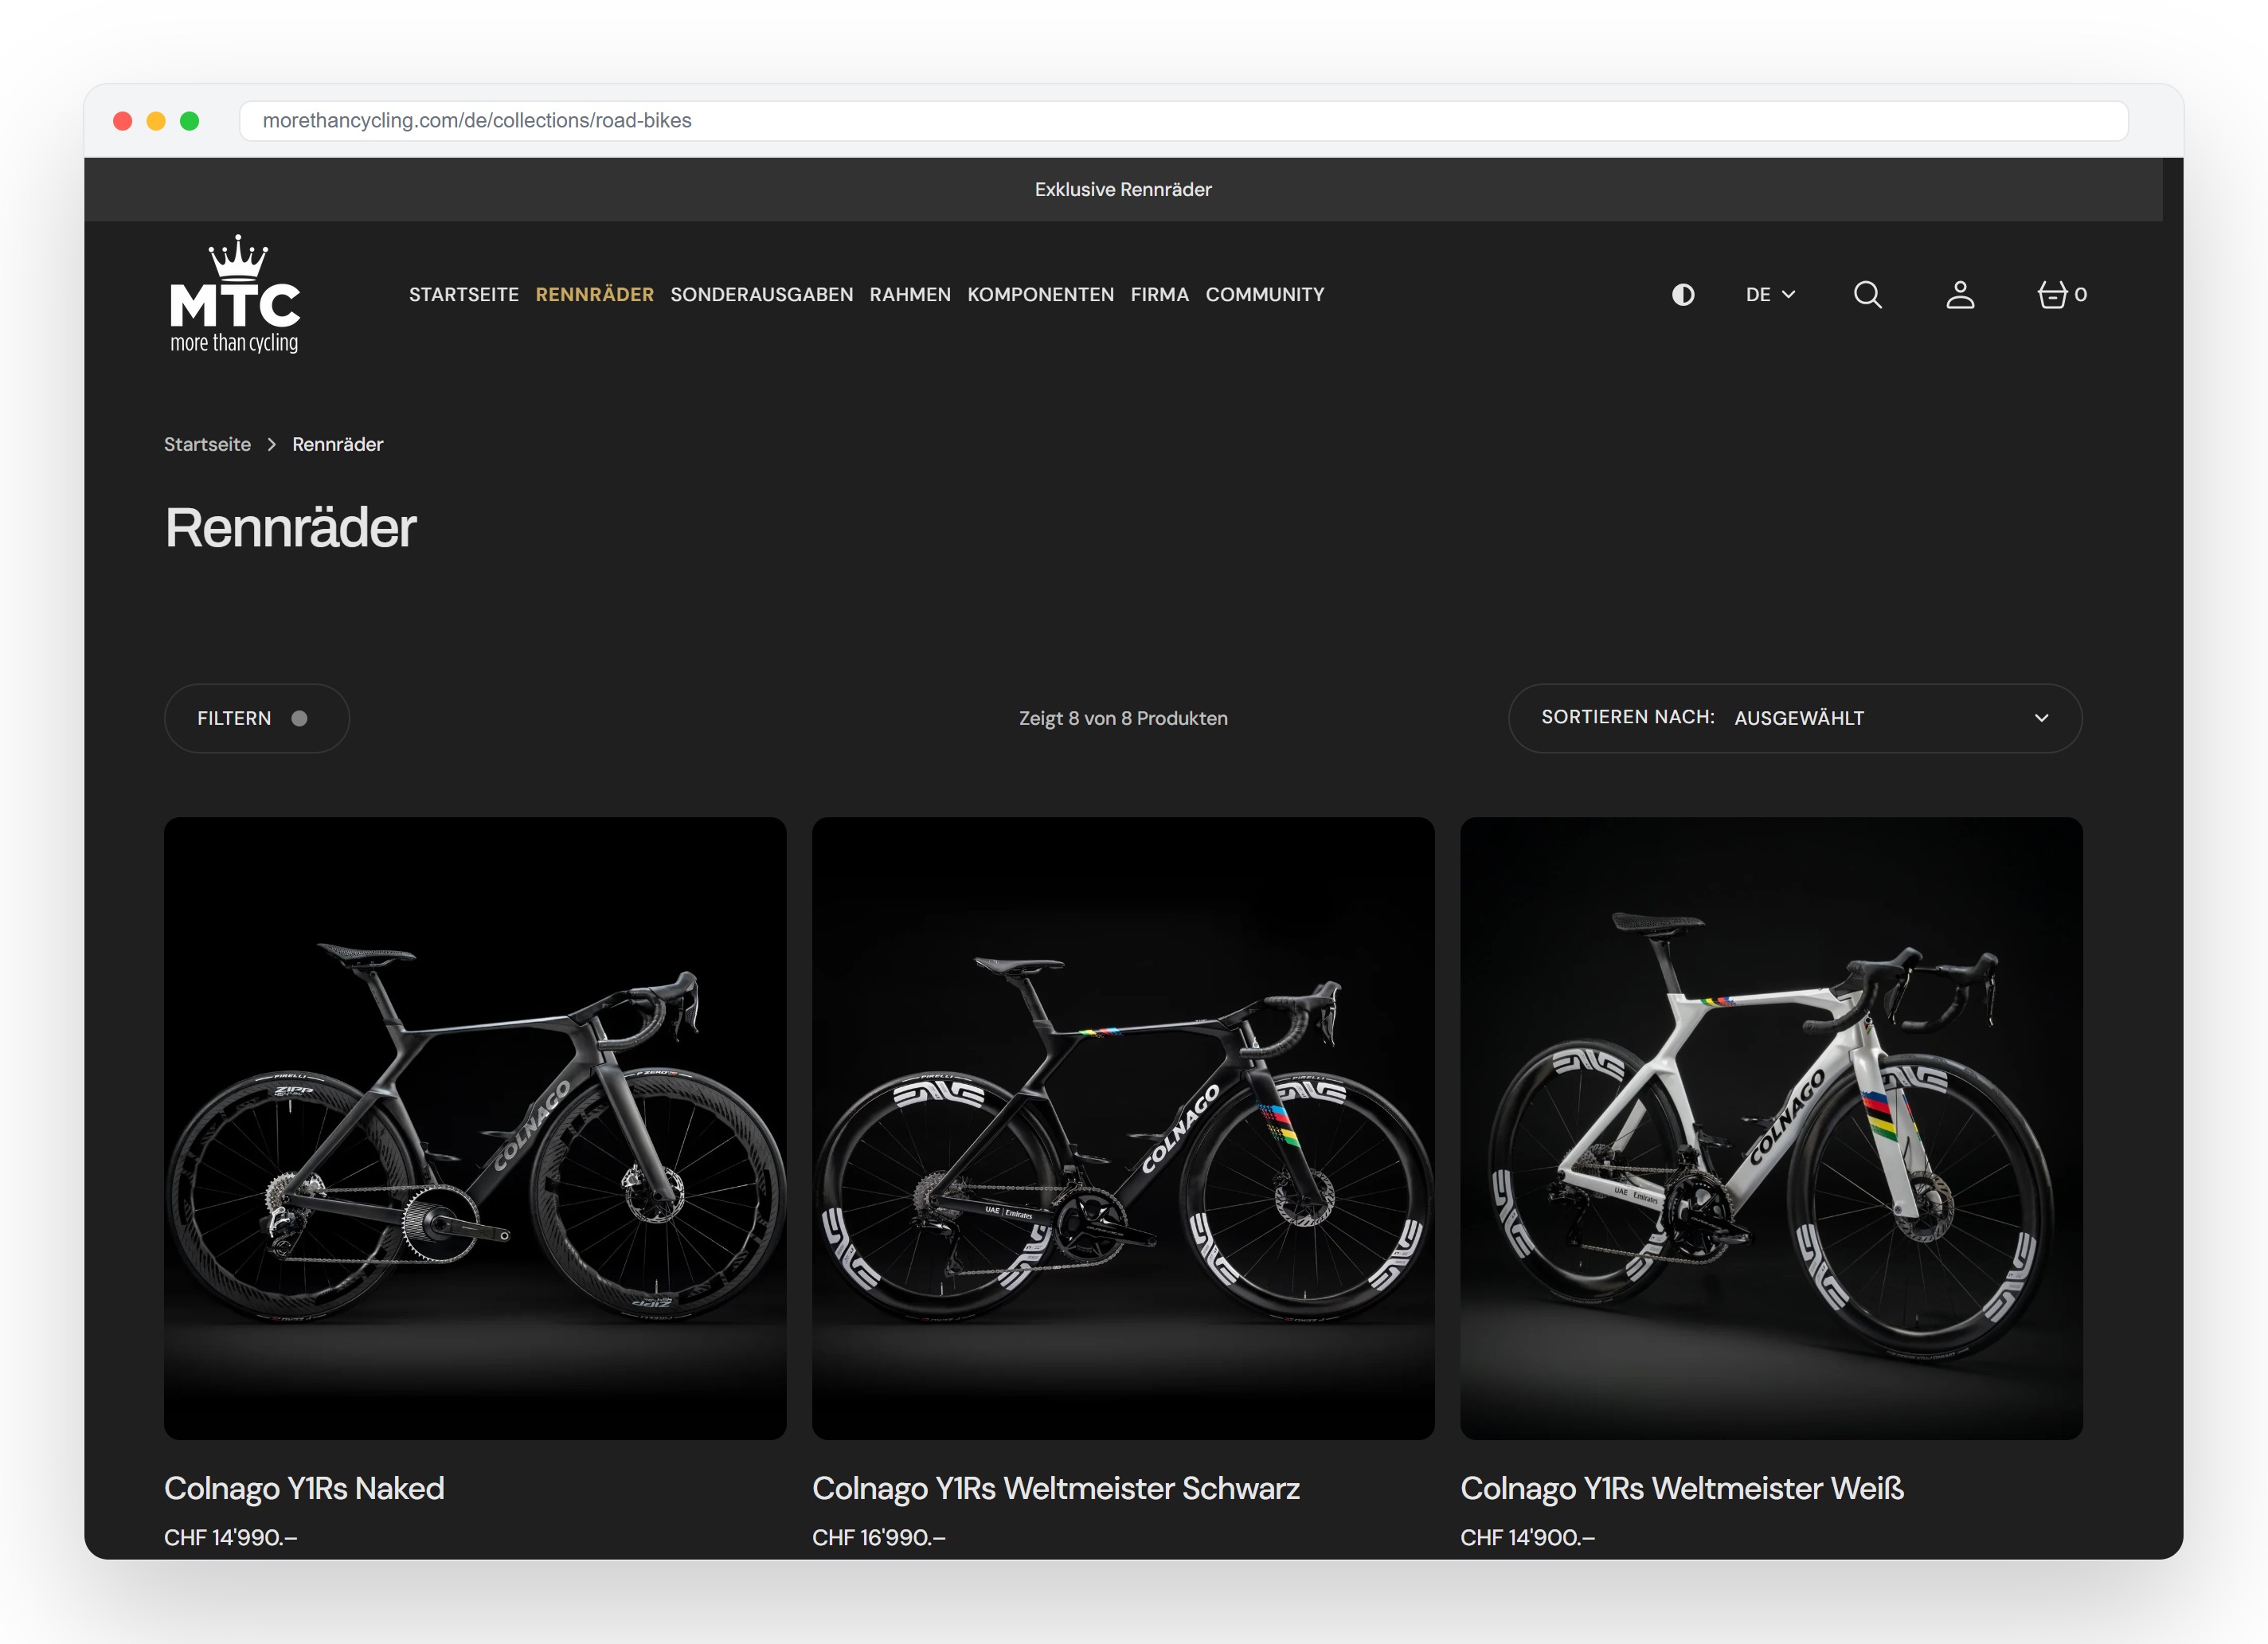Open the user account icon
2268x1644 pixels.
1960,295
